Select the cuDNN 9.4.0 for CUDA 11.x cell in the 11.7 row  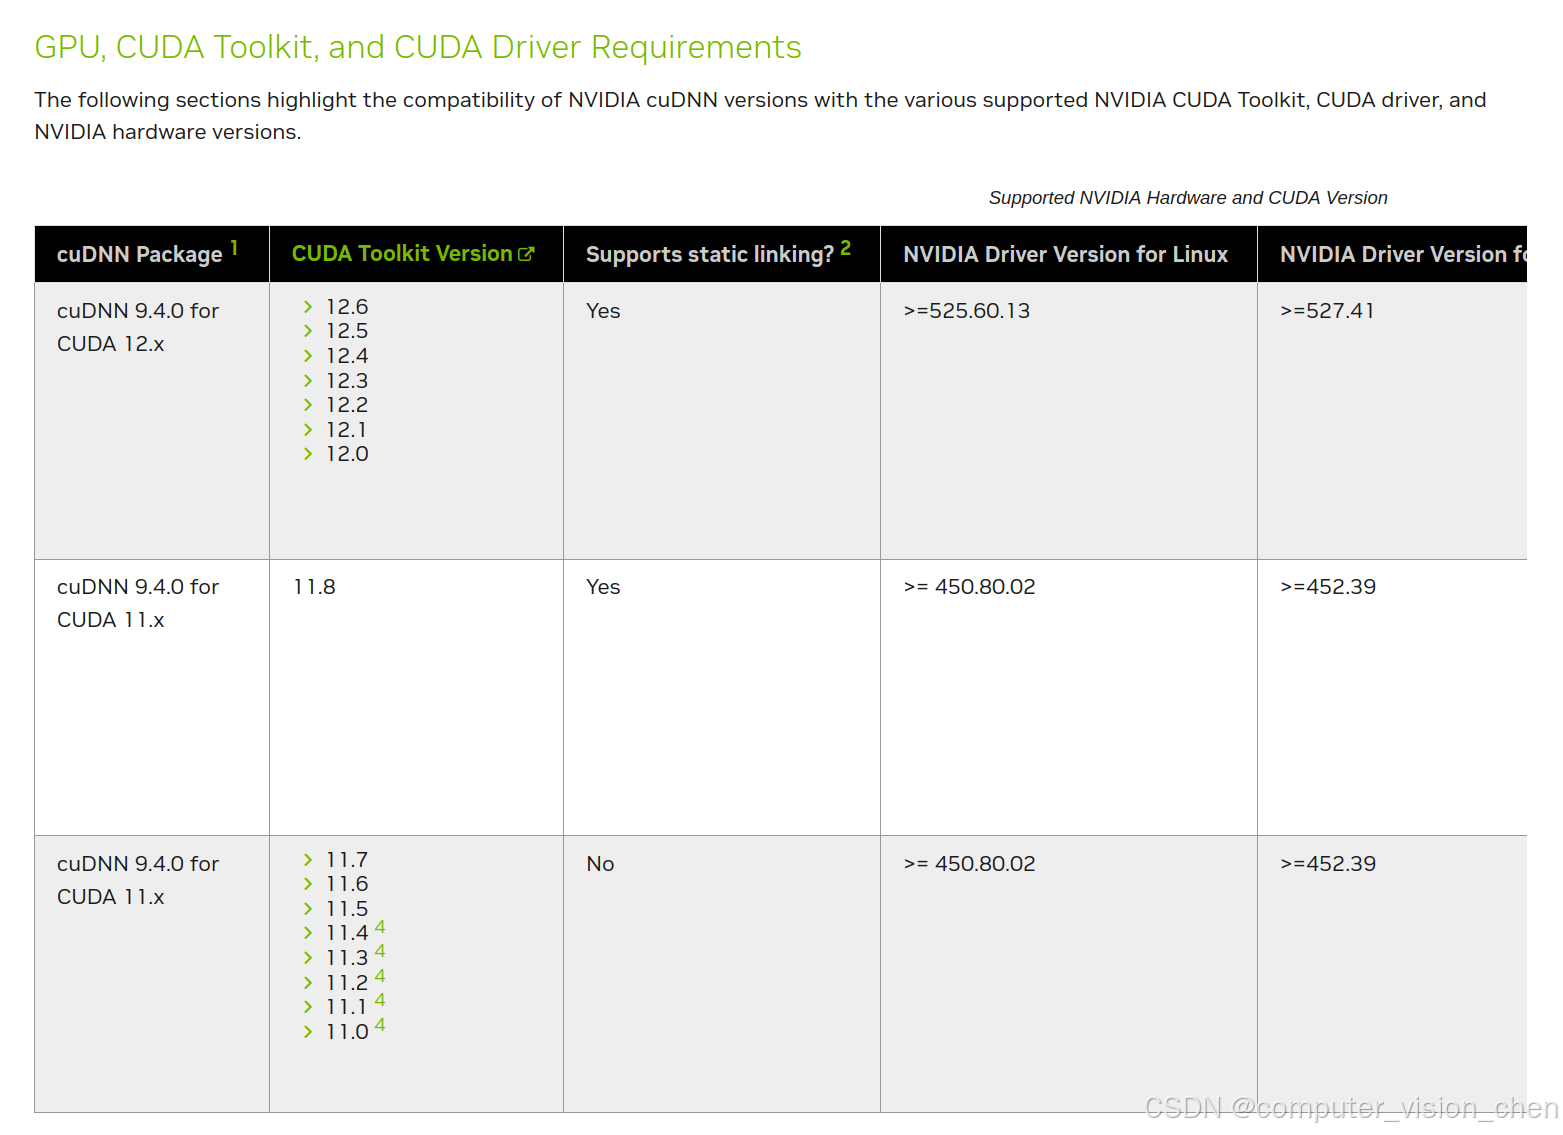coord(152,974)
